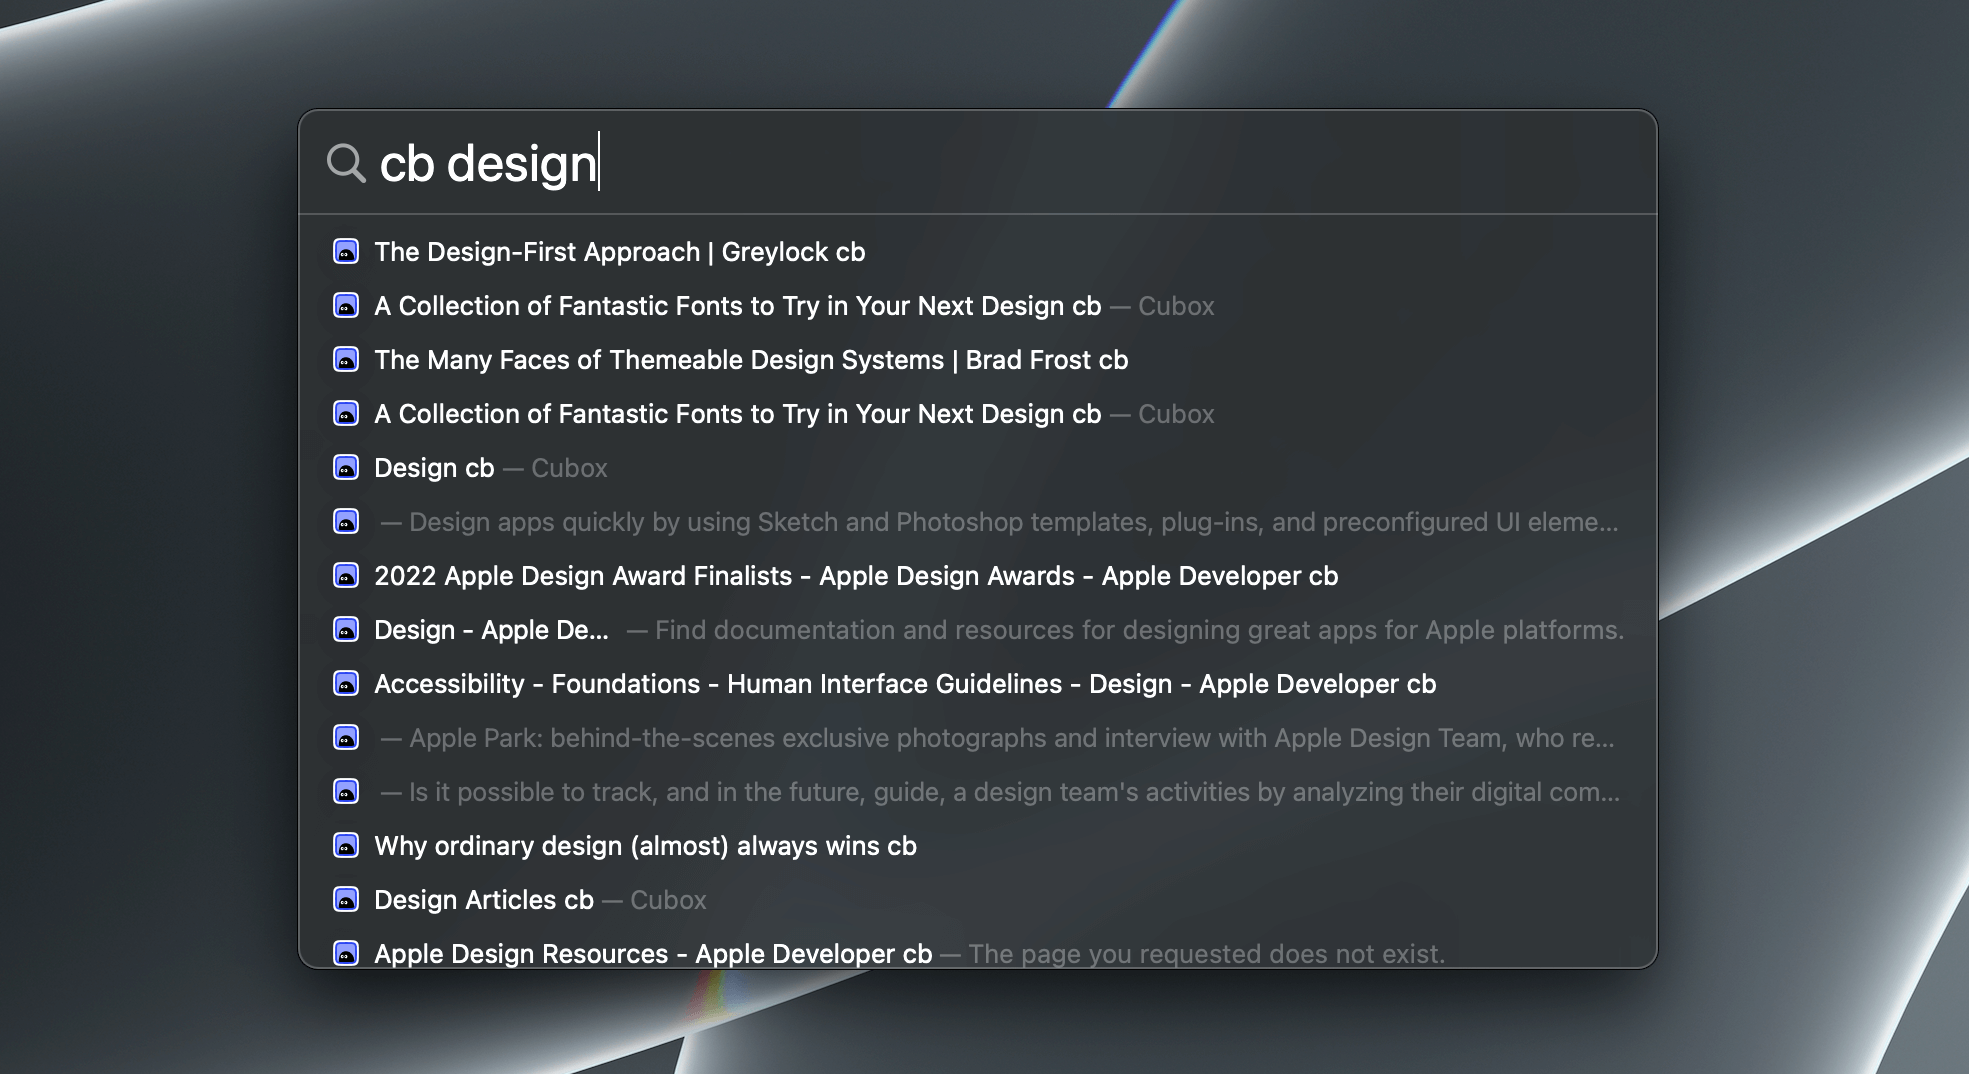Click Cubox icon beside 'Is it possible to track' row
The image size is (1969, 1074).
(x=346, y=792)
